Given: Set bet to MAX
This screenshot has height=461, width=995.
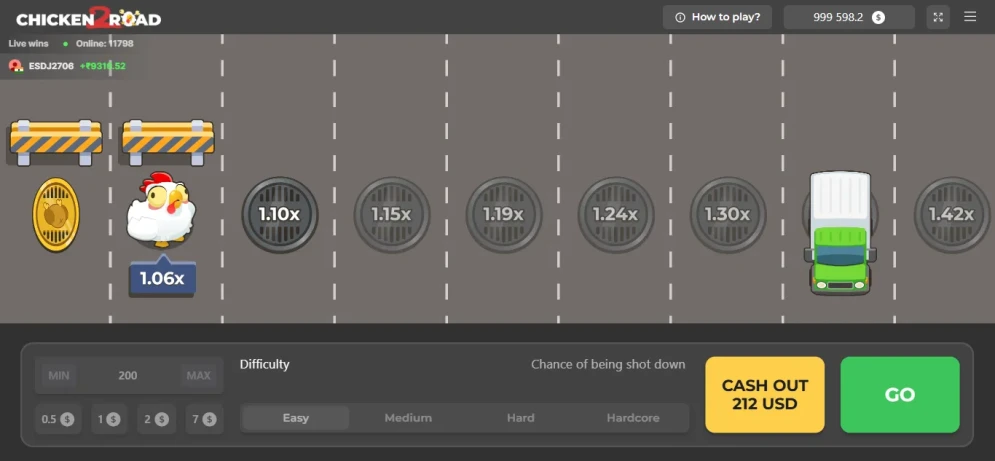Looking at the screenshot, I should click(198, 376).
